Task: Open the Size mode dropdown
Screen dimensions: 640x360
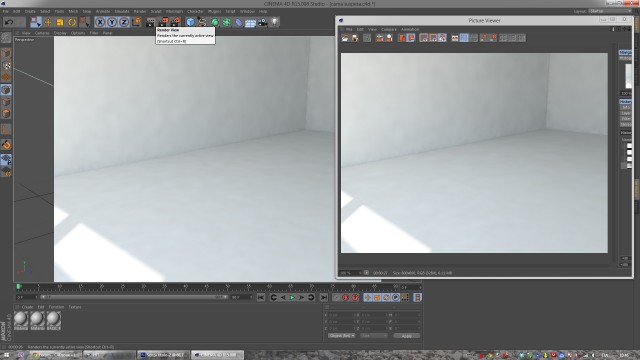Action: click(x=373, y=336)
